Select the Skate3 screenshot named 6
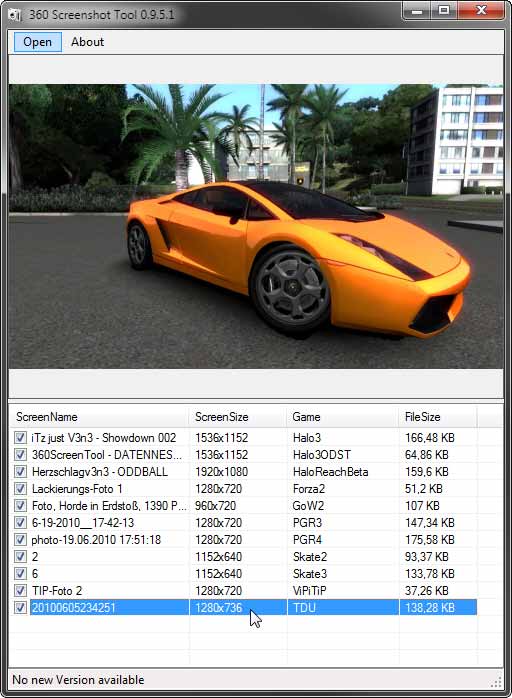Screen dimensions: 512x698 pyautogui.click(x=244, y=573)
